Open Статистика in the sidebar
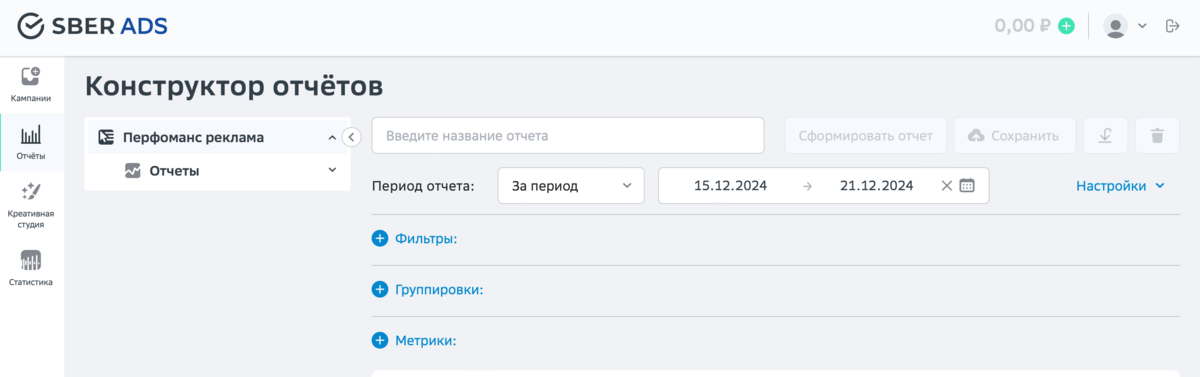 (31, 267)
